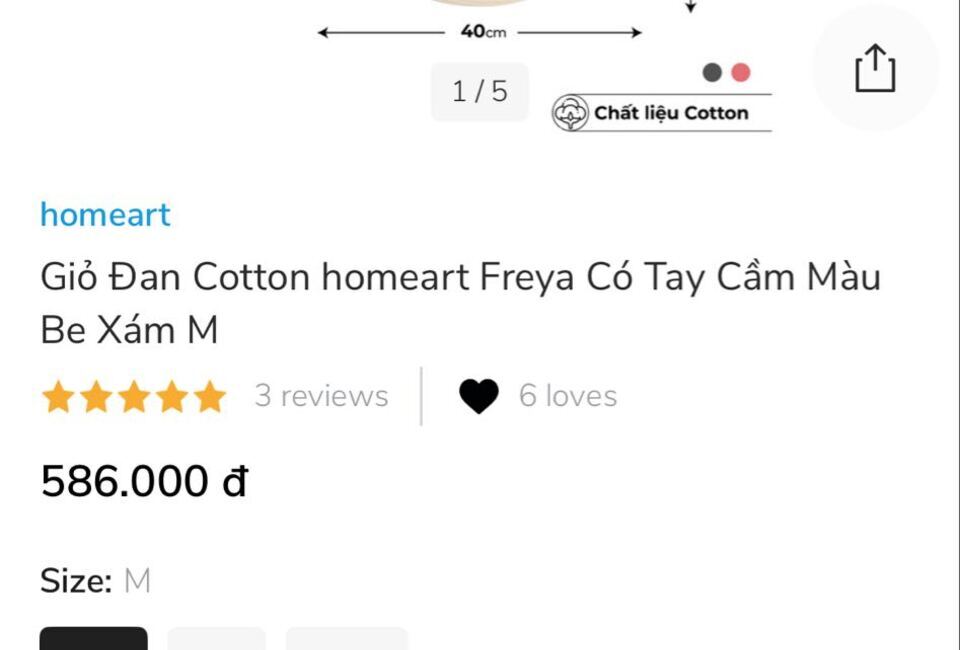Viewport: 960px width, 650px height.
Task: Click the fifth rating star
Action: point(210,396)
